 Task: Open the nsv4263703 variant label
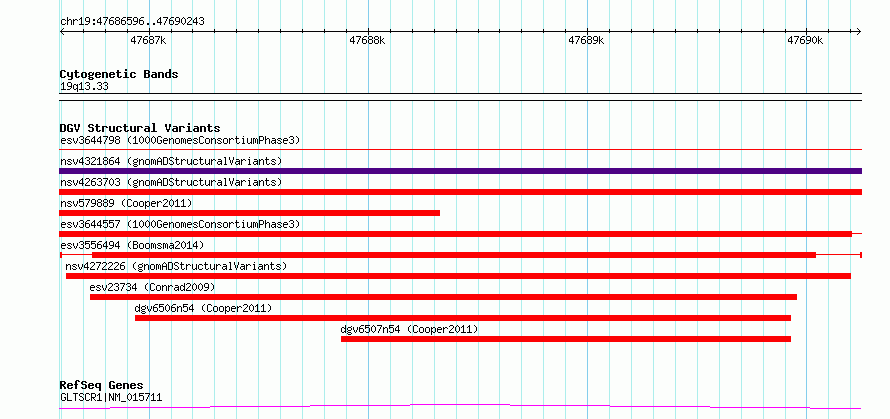171,182
